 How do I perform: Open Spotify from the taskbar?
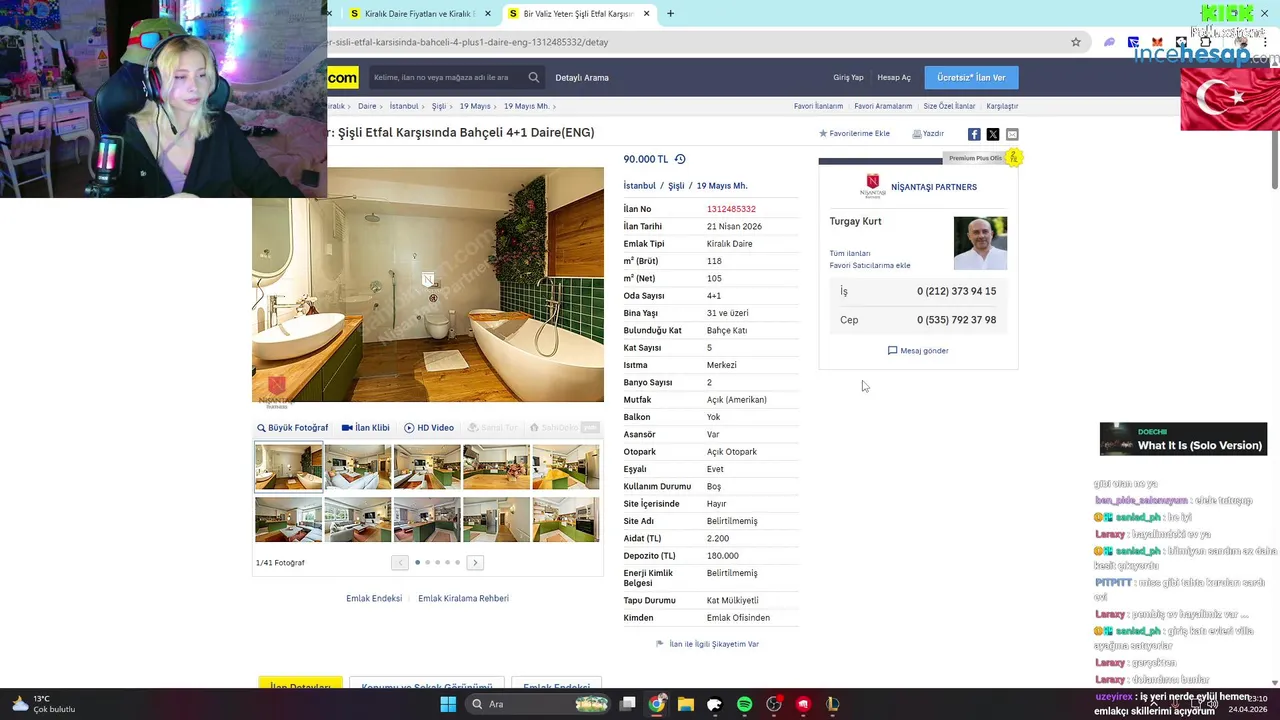744,704
